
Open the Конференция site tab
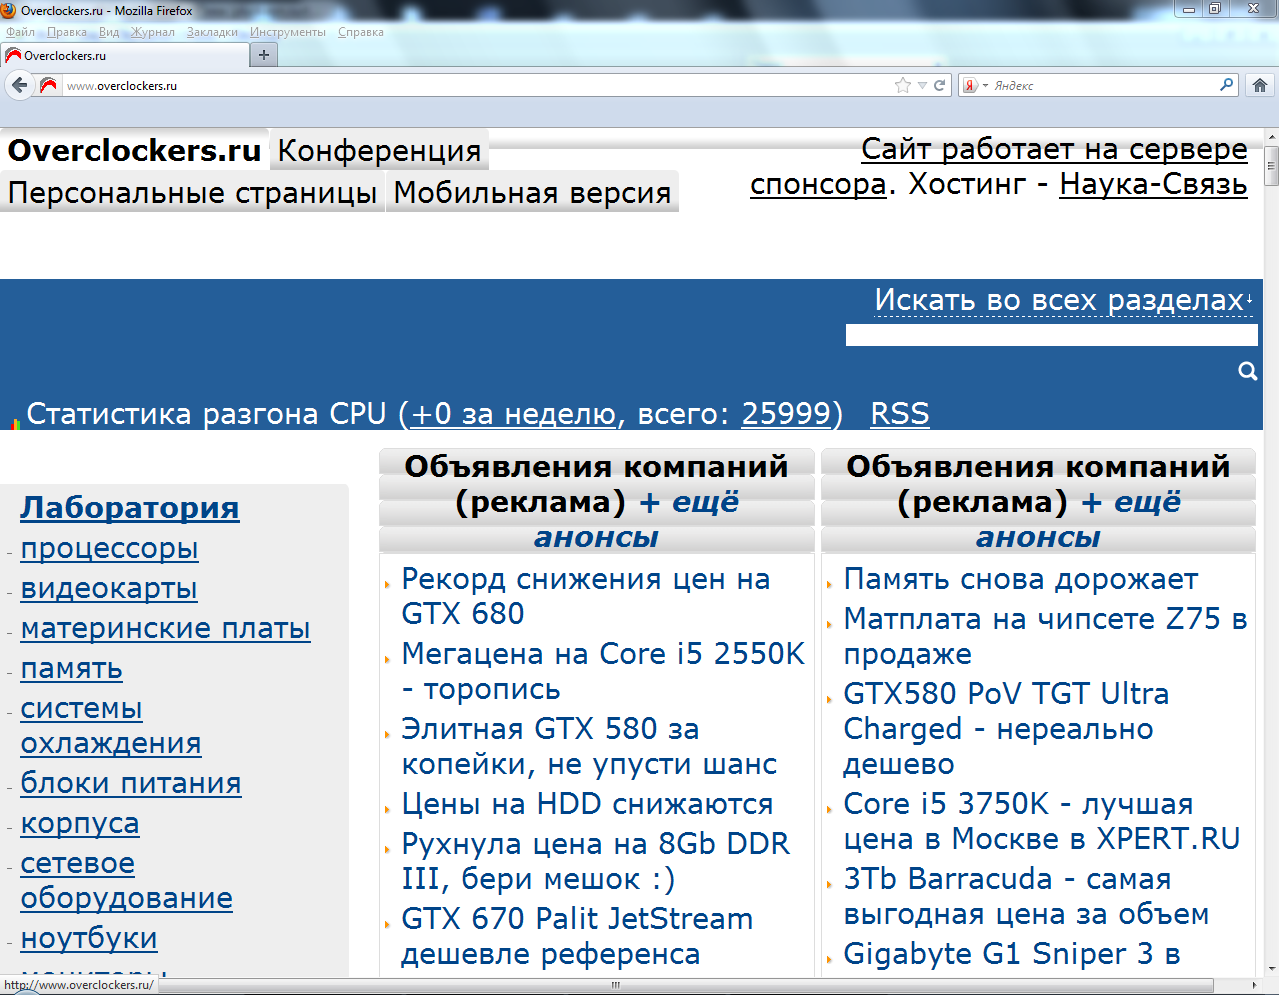pyautogui.click(x=379, y=151)
